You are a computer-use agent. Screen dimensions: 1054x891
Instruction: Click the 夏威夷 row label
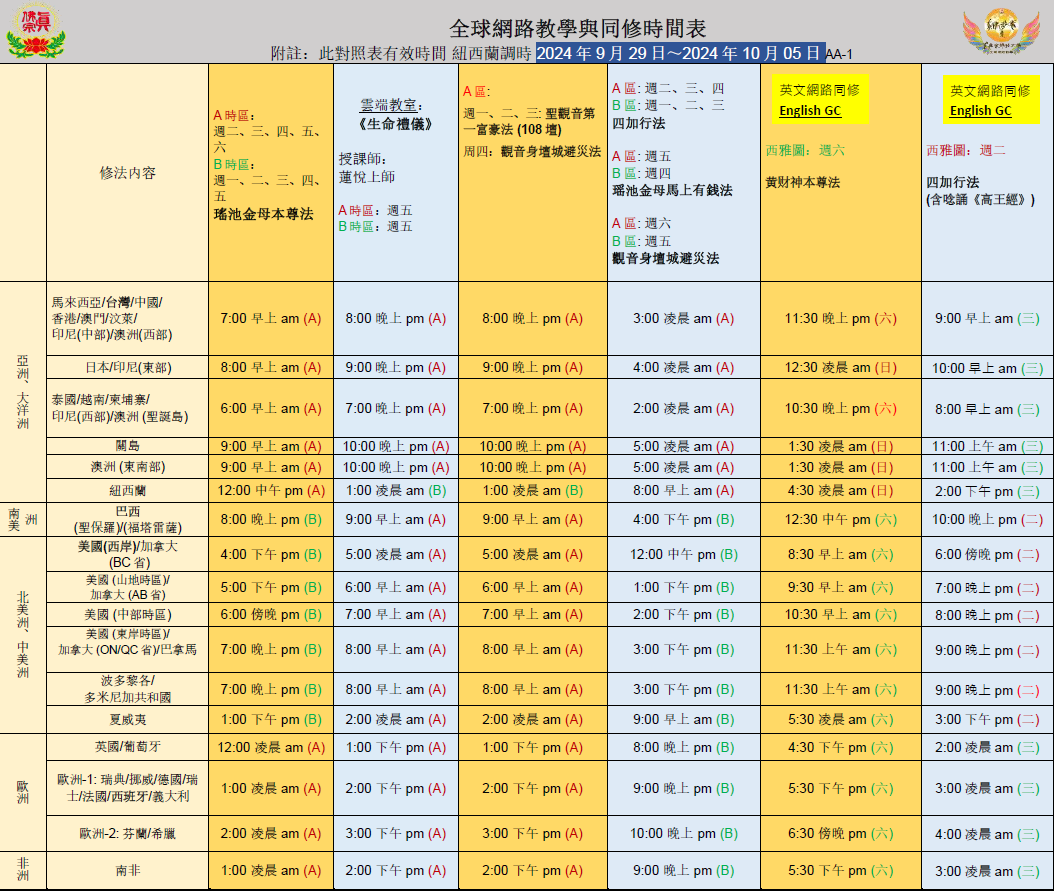coord(127,719)
